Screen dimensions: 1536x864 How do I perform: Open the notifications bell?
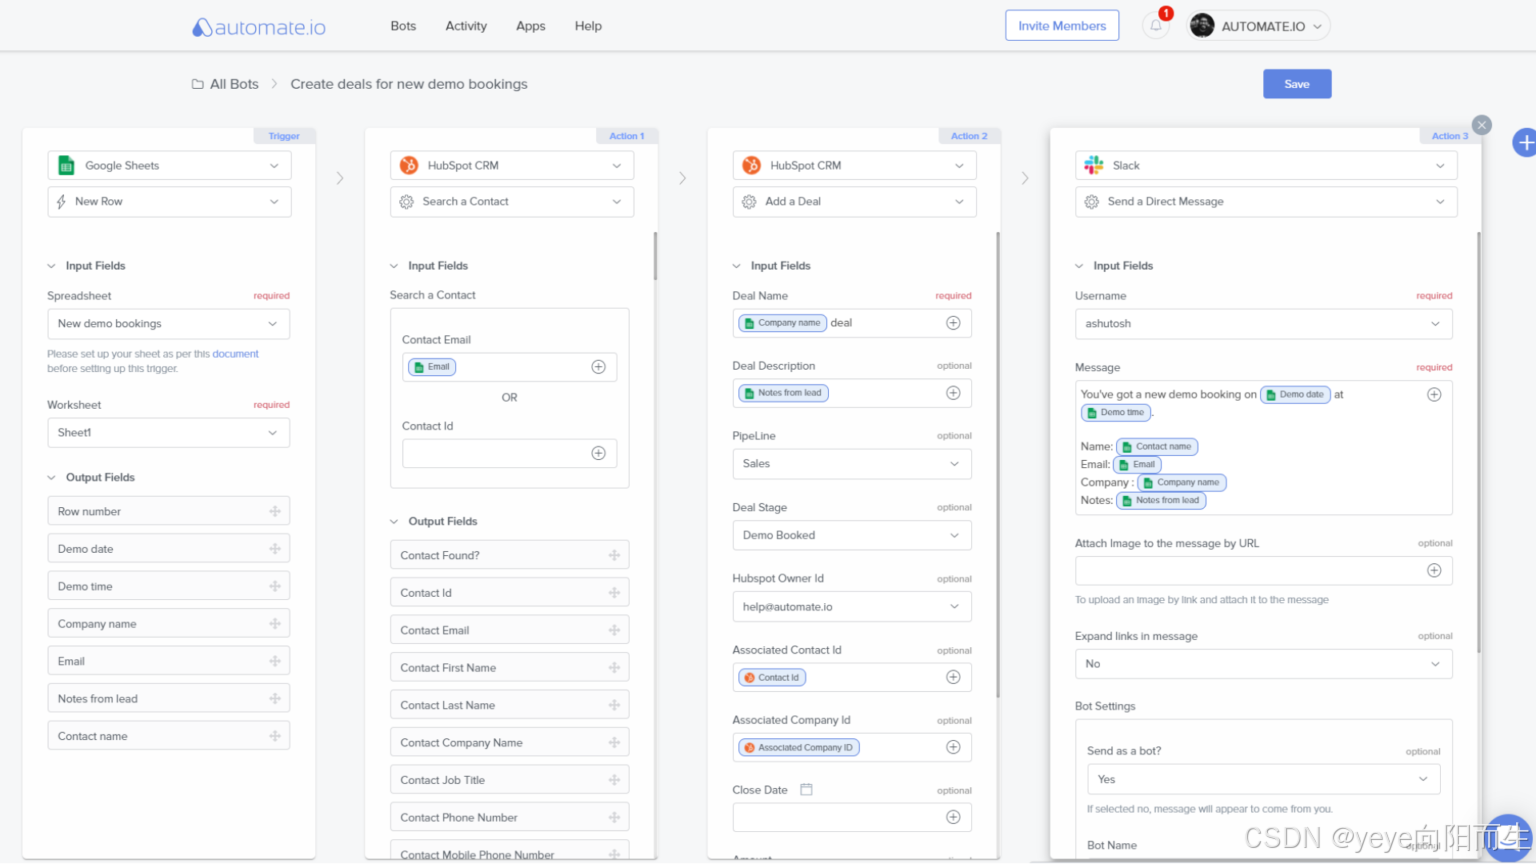point(1156,26)
